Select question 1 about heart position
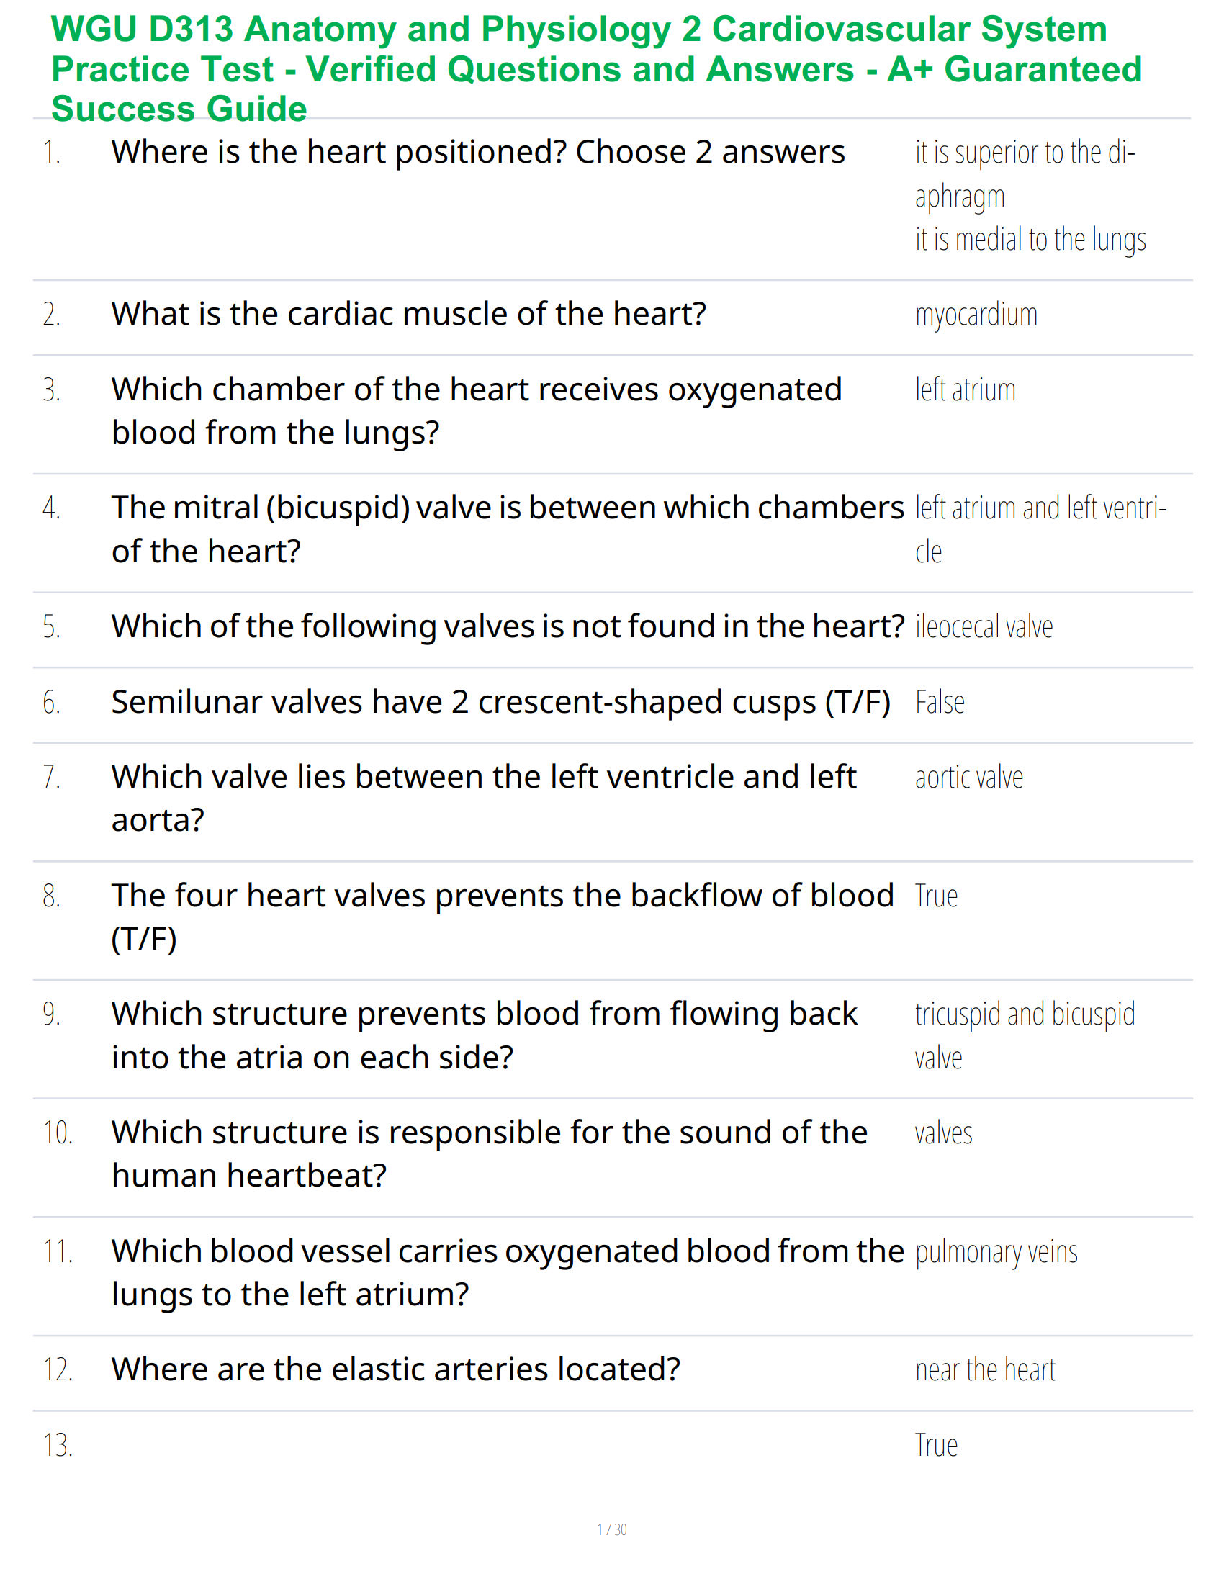Image resolution: width=1224 pixels, height=1584 pixels. 478,152
